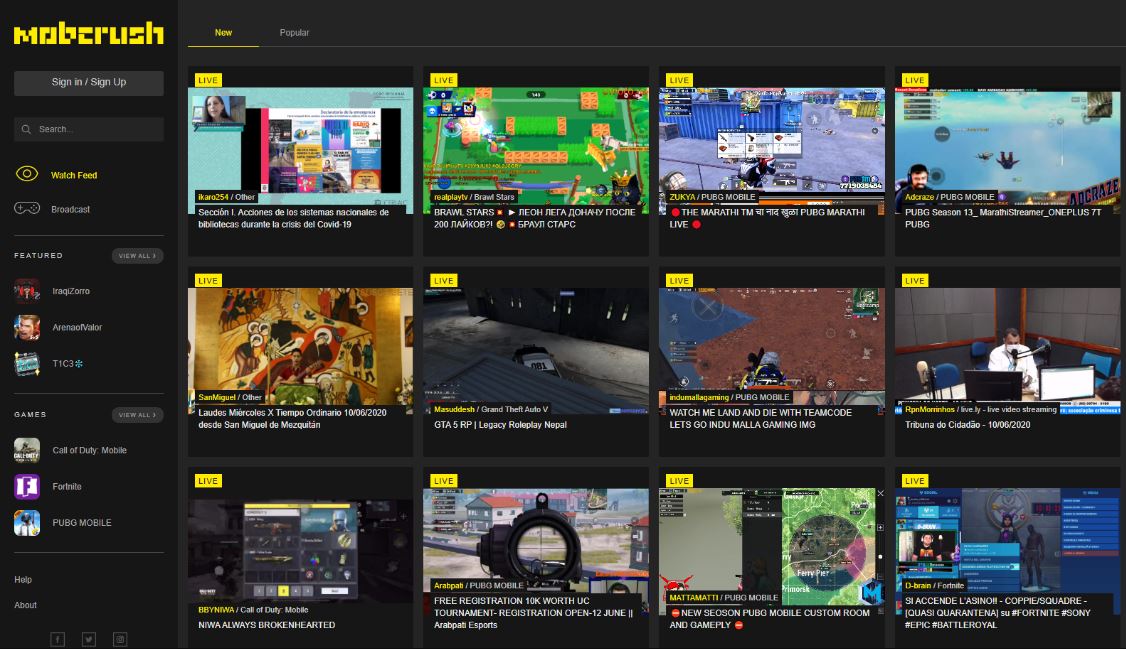Click LIVE badge on realplaytv stream
Viewport: 1126px width, 649px height.
pos(444,80)
